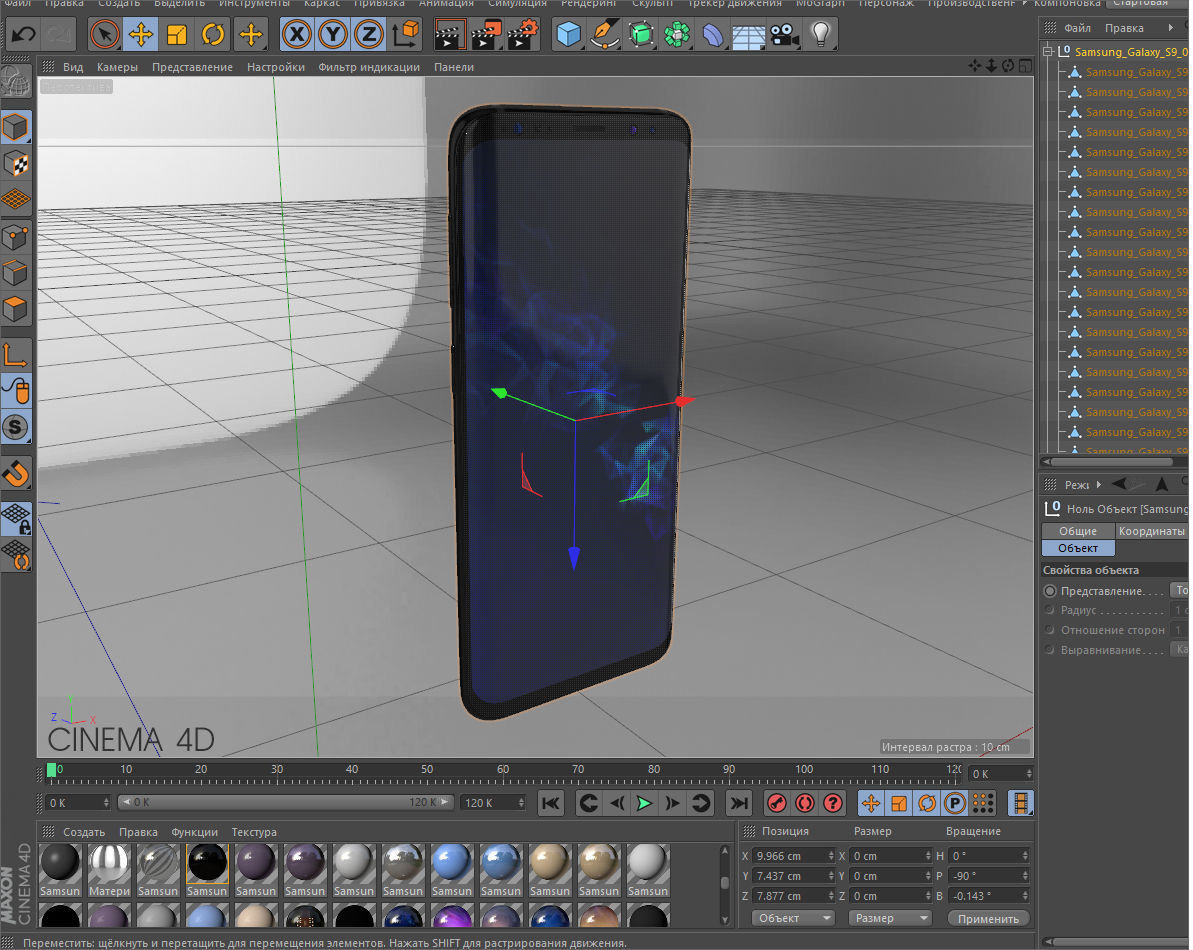Open the Spline pen tool
1193x950 pixels.
click(604, 34)
